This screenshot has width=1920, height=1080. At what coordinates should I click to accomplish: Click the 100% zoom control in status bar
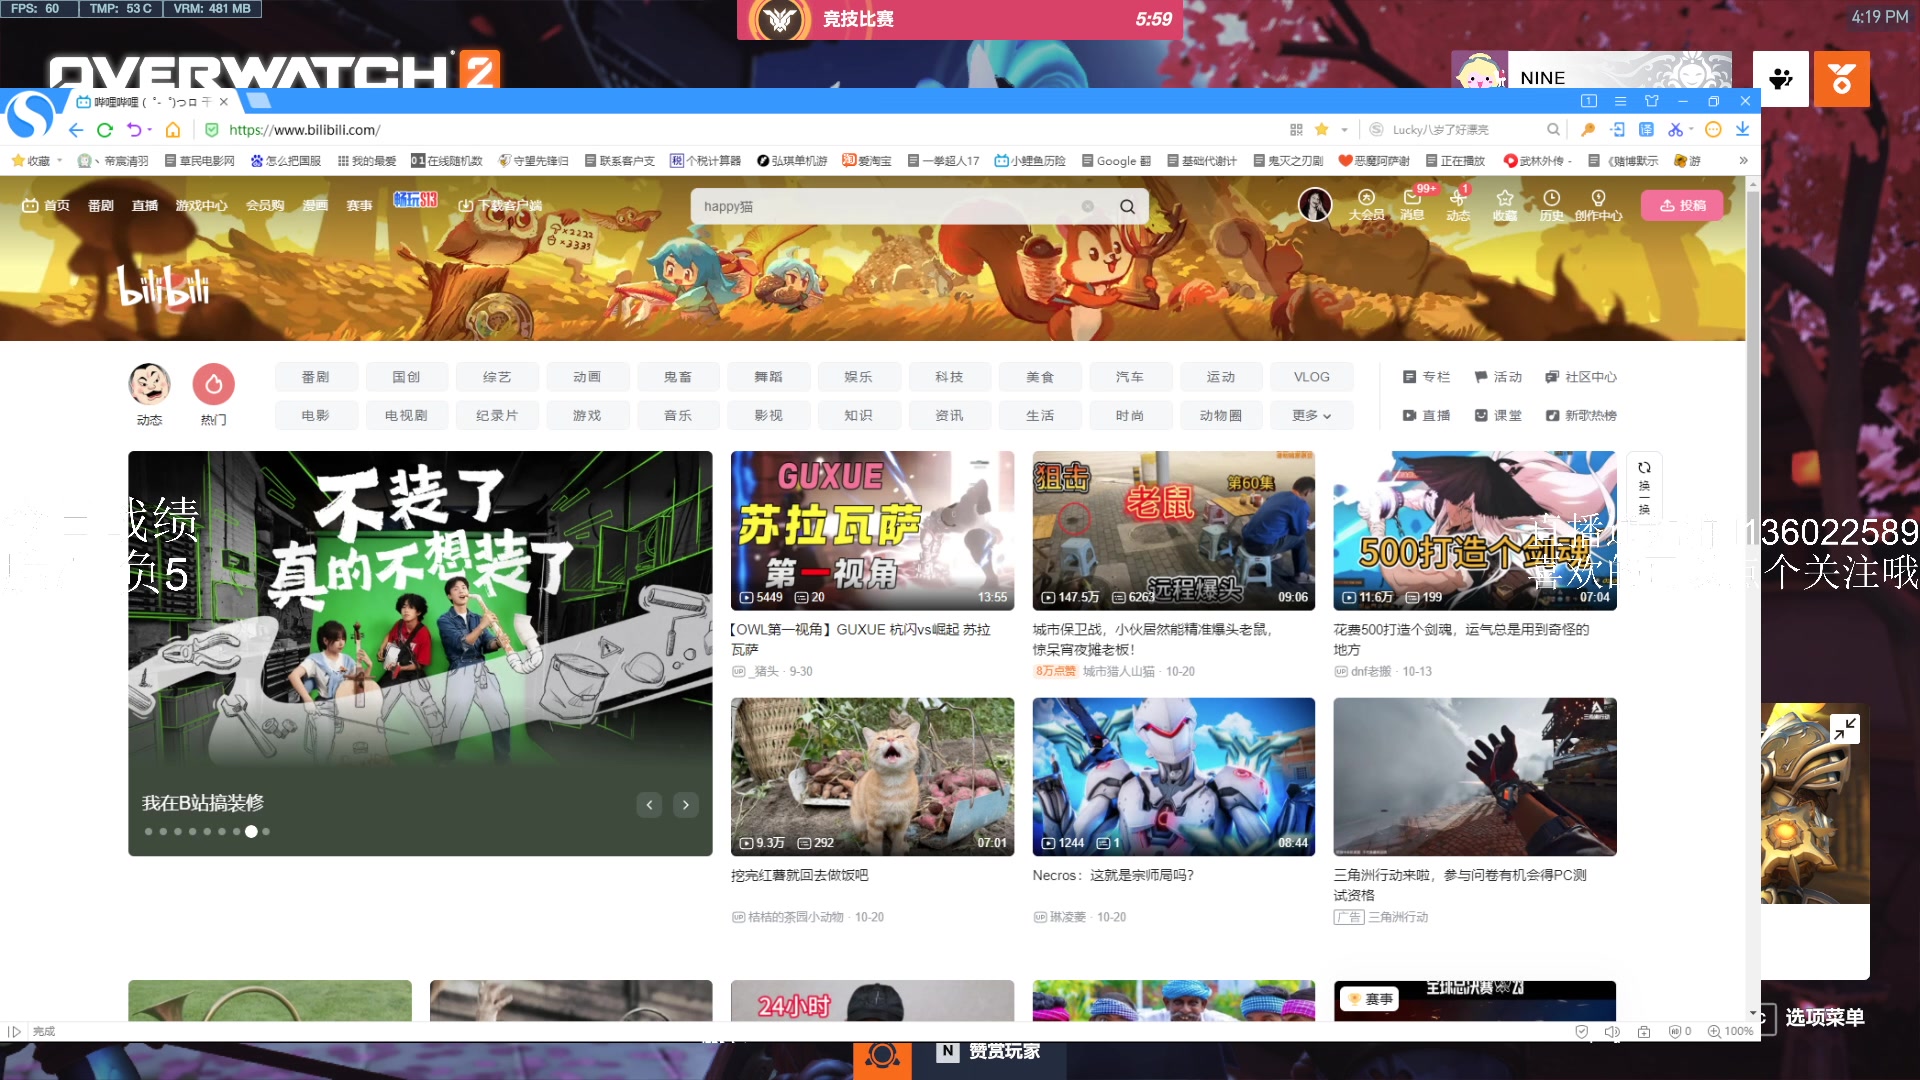click(1730, 1031)
